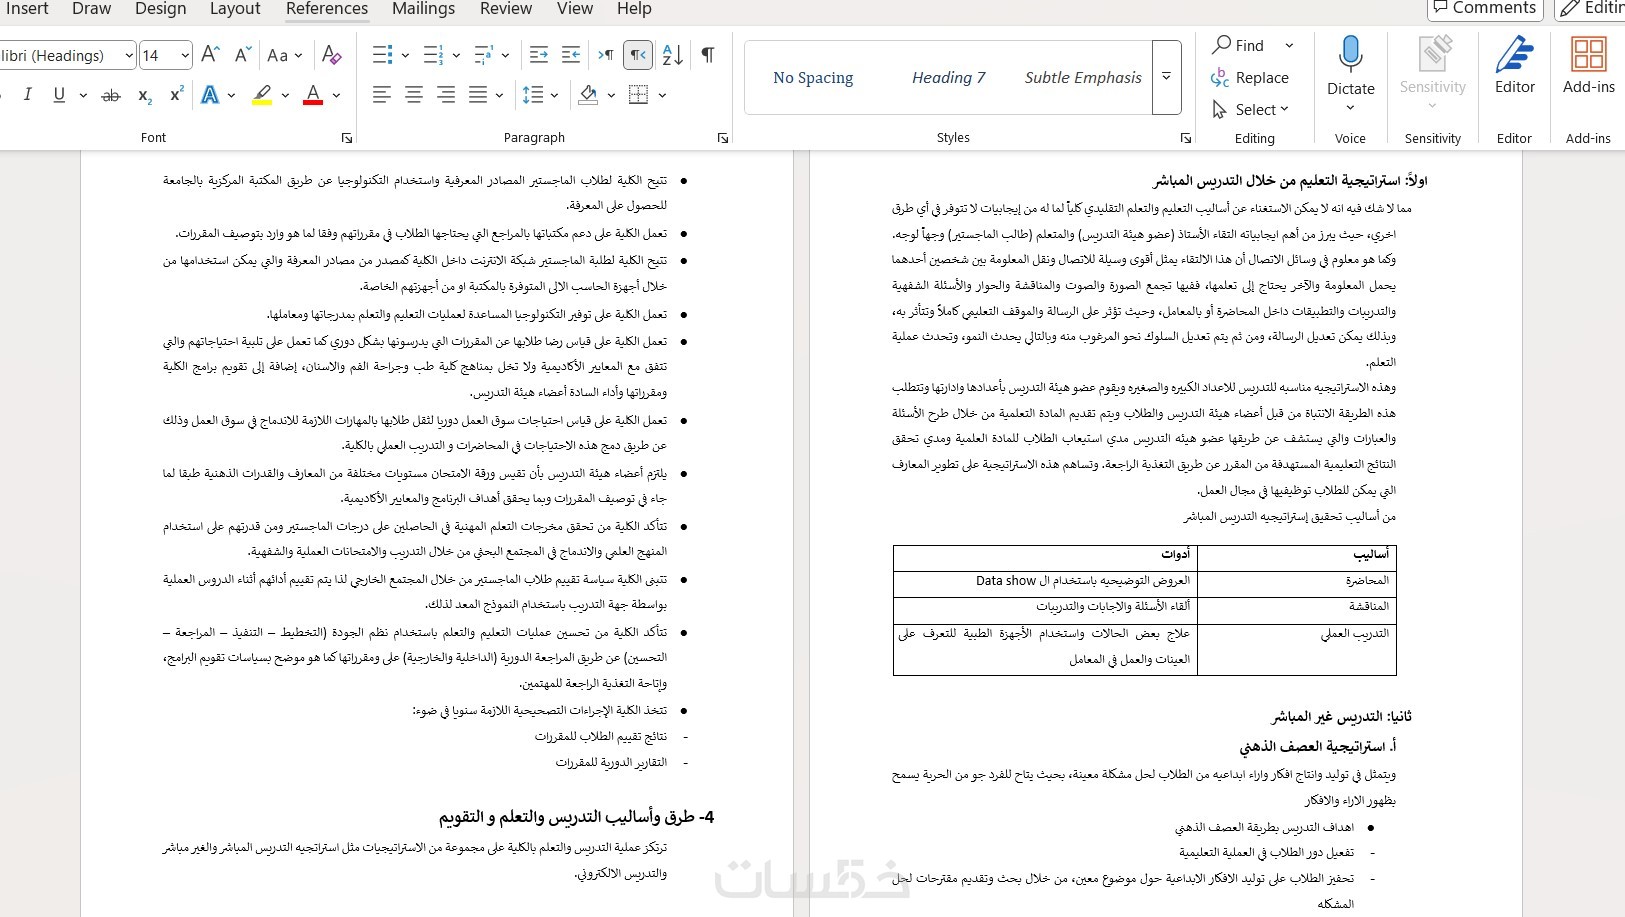Open the Comments pane
This screenshot has width=1625, height=917.
[x=1485, y=9]
